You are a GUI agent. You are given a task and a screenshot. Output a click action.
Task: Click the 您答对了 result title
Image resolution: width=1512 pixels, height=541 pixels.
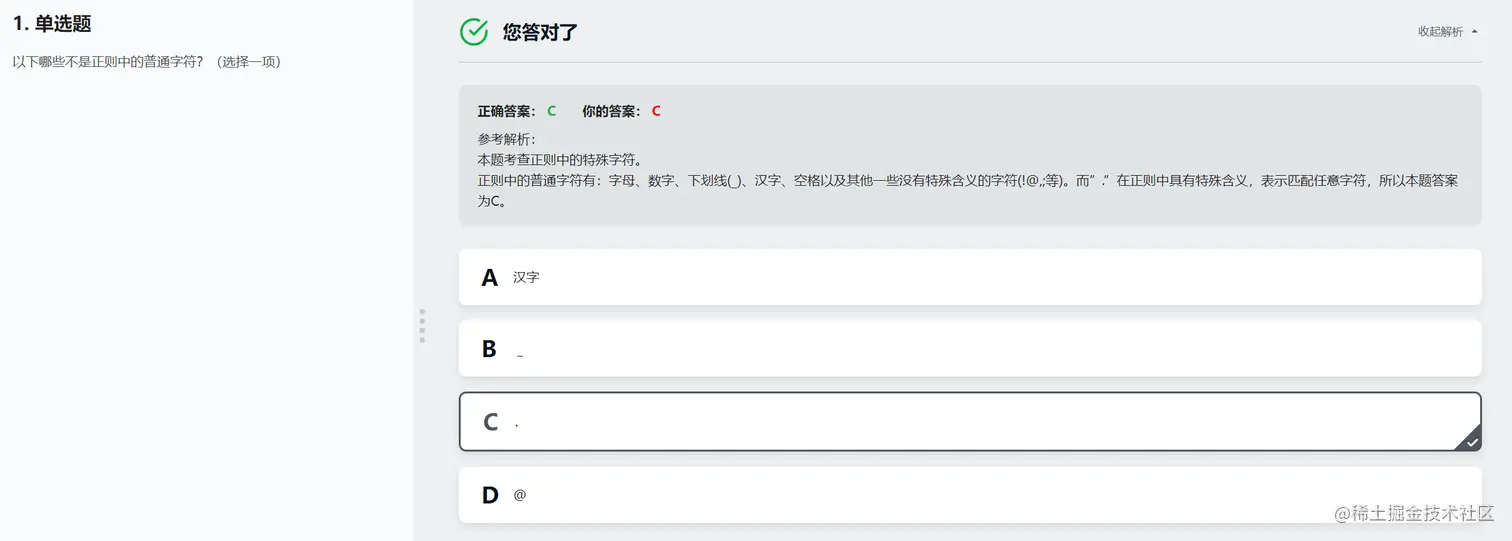(x=540, y=32)
